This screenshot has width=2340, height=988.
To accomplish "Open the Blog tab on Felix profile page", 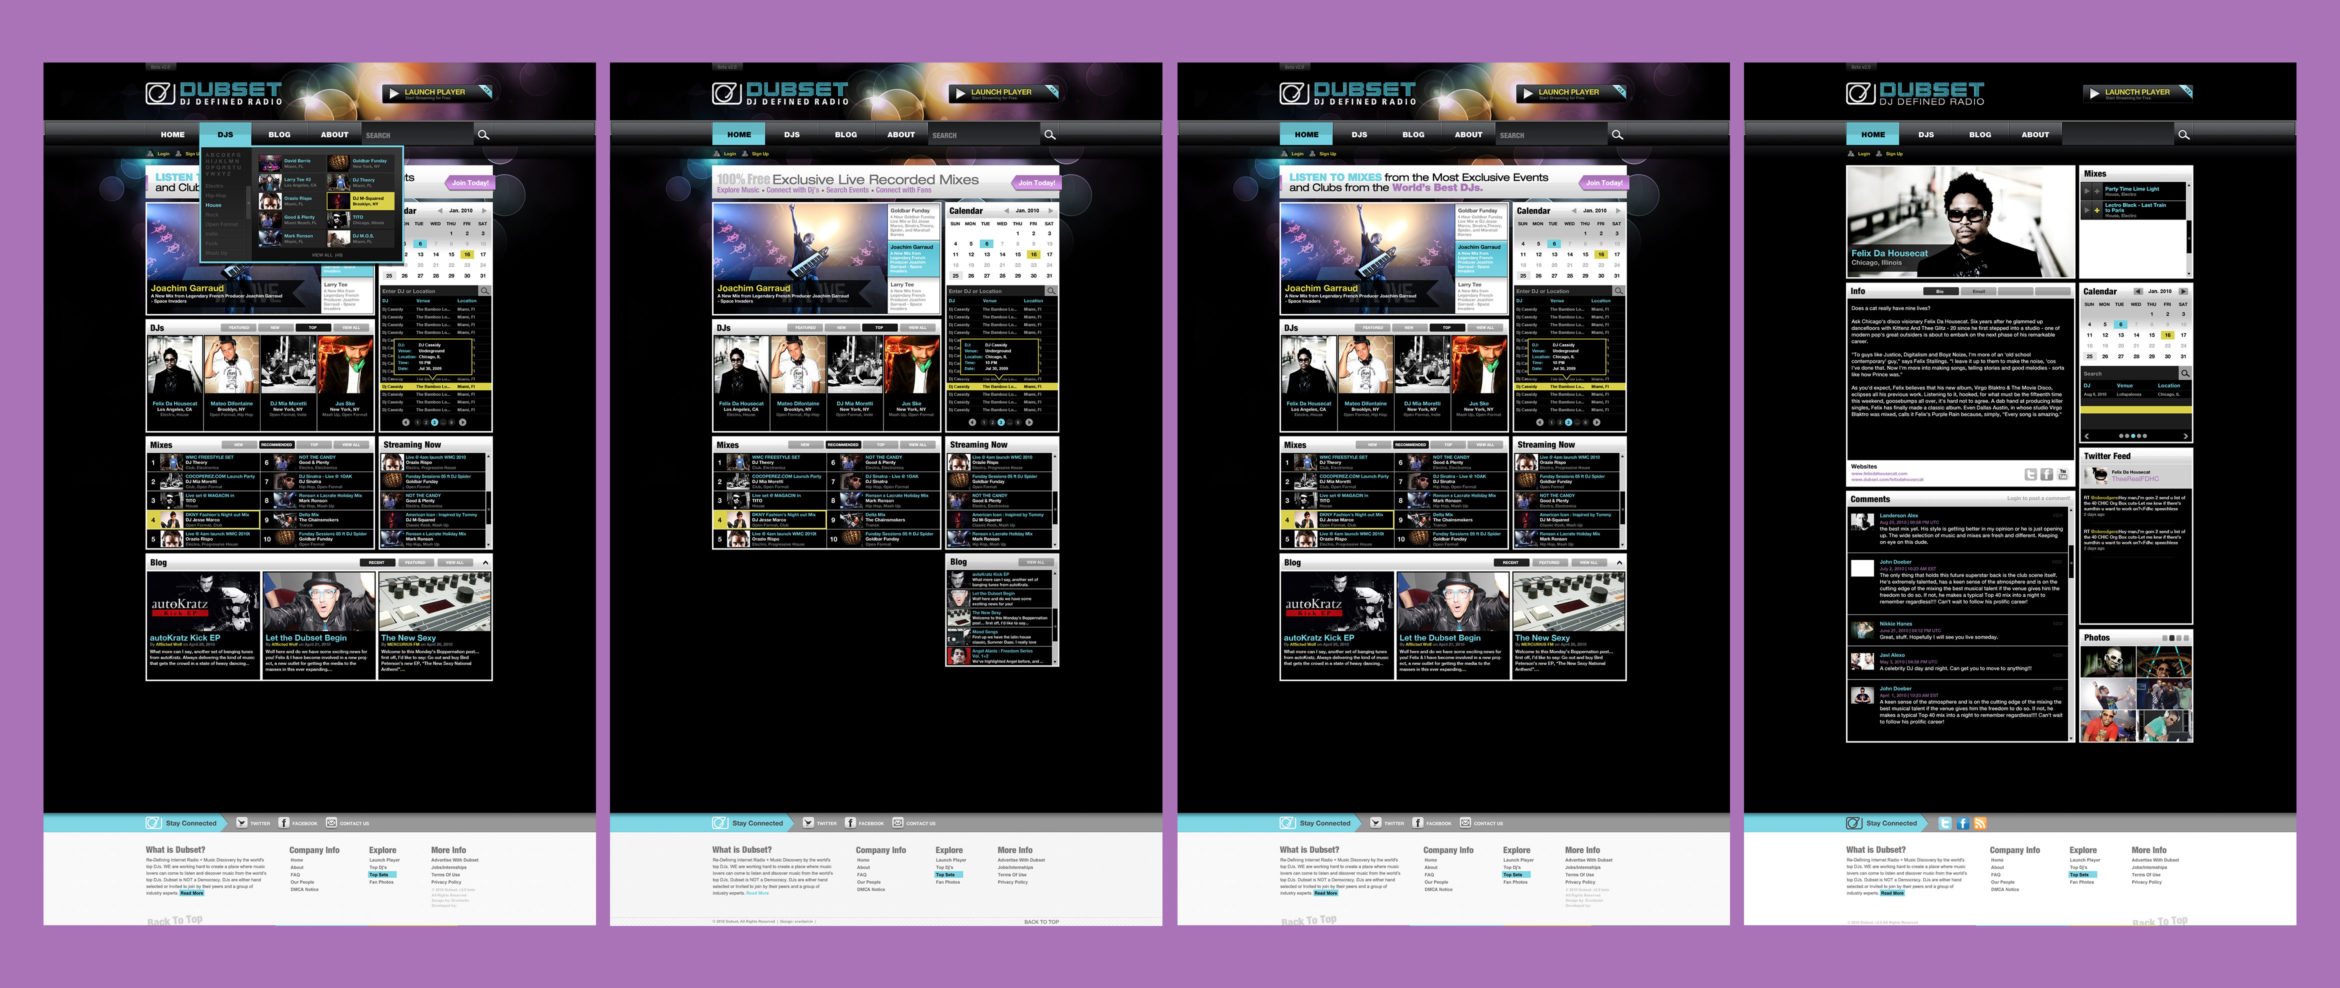I will tap(1980, 134).
